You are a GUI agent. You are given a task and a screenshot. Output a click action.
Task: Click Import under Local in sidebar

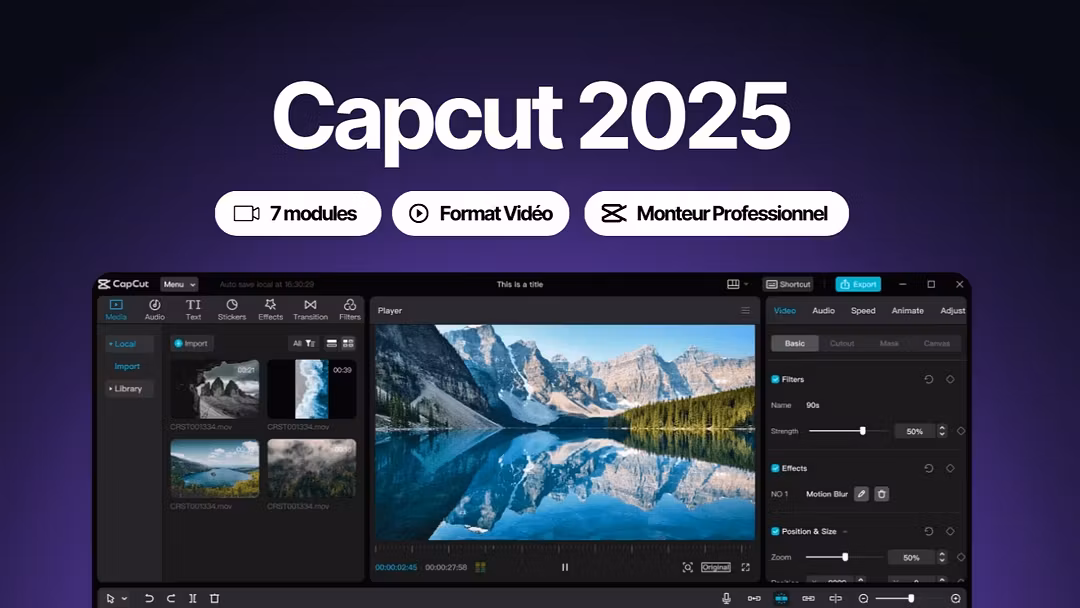click(127, 366)
